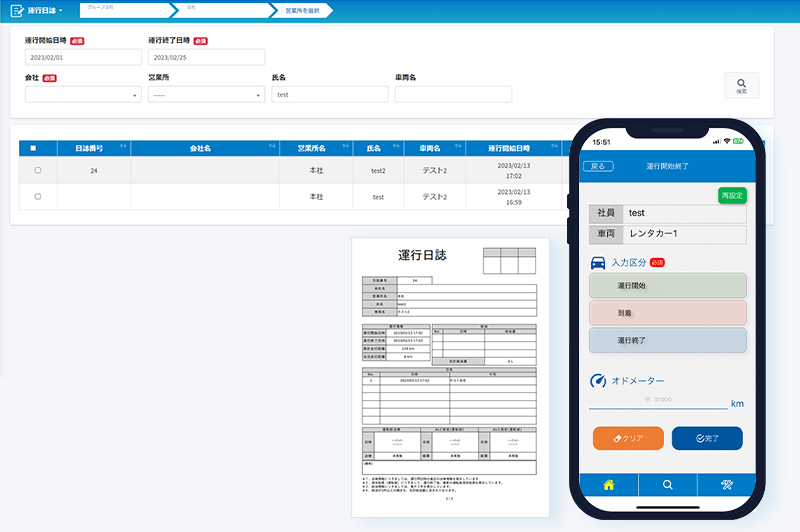
Task: Expand the 営業所 dropdown
Action: click(x=206, y=95)
